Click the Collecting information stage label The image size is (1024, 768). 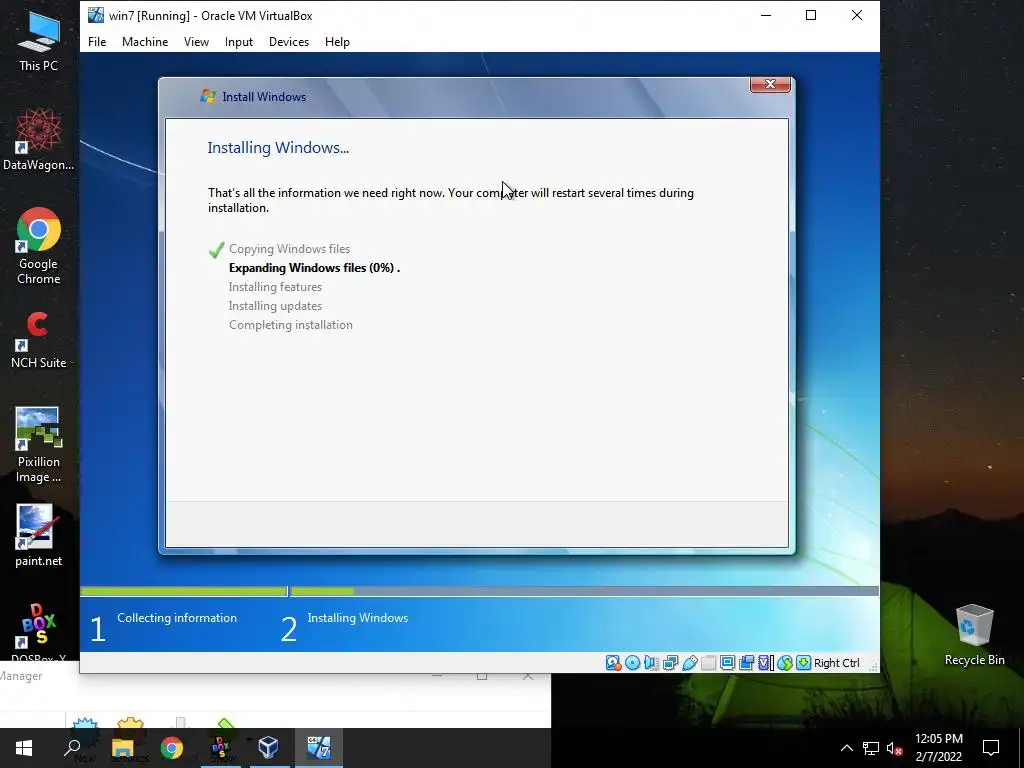click(177, 618)
